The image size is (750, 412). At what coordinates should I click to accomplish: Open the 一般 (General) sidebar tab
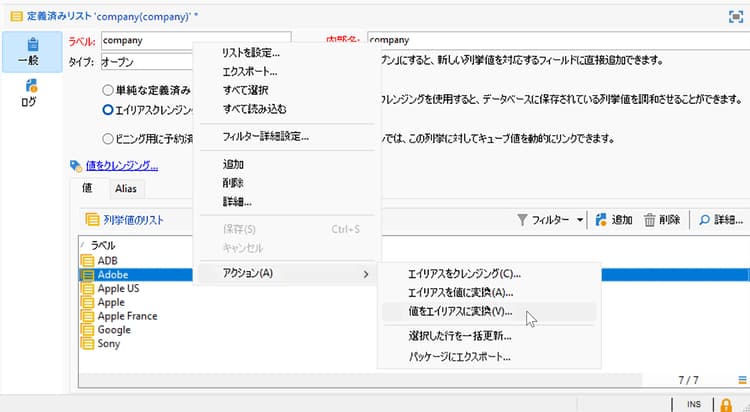pos(32,52)
